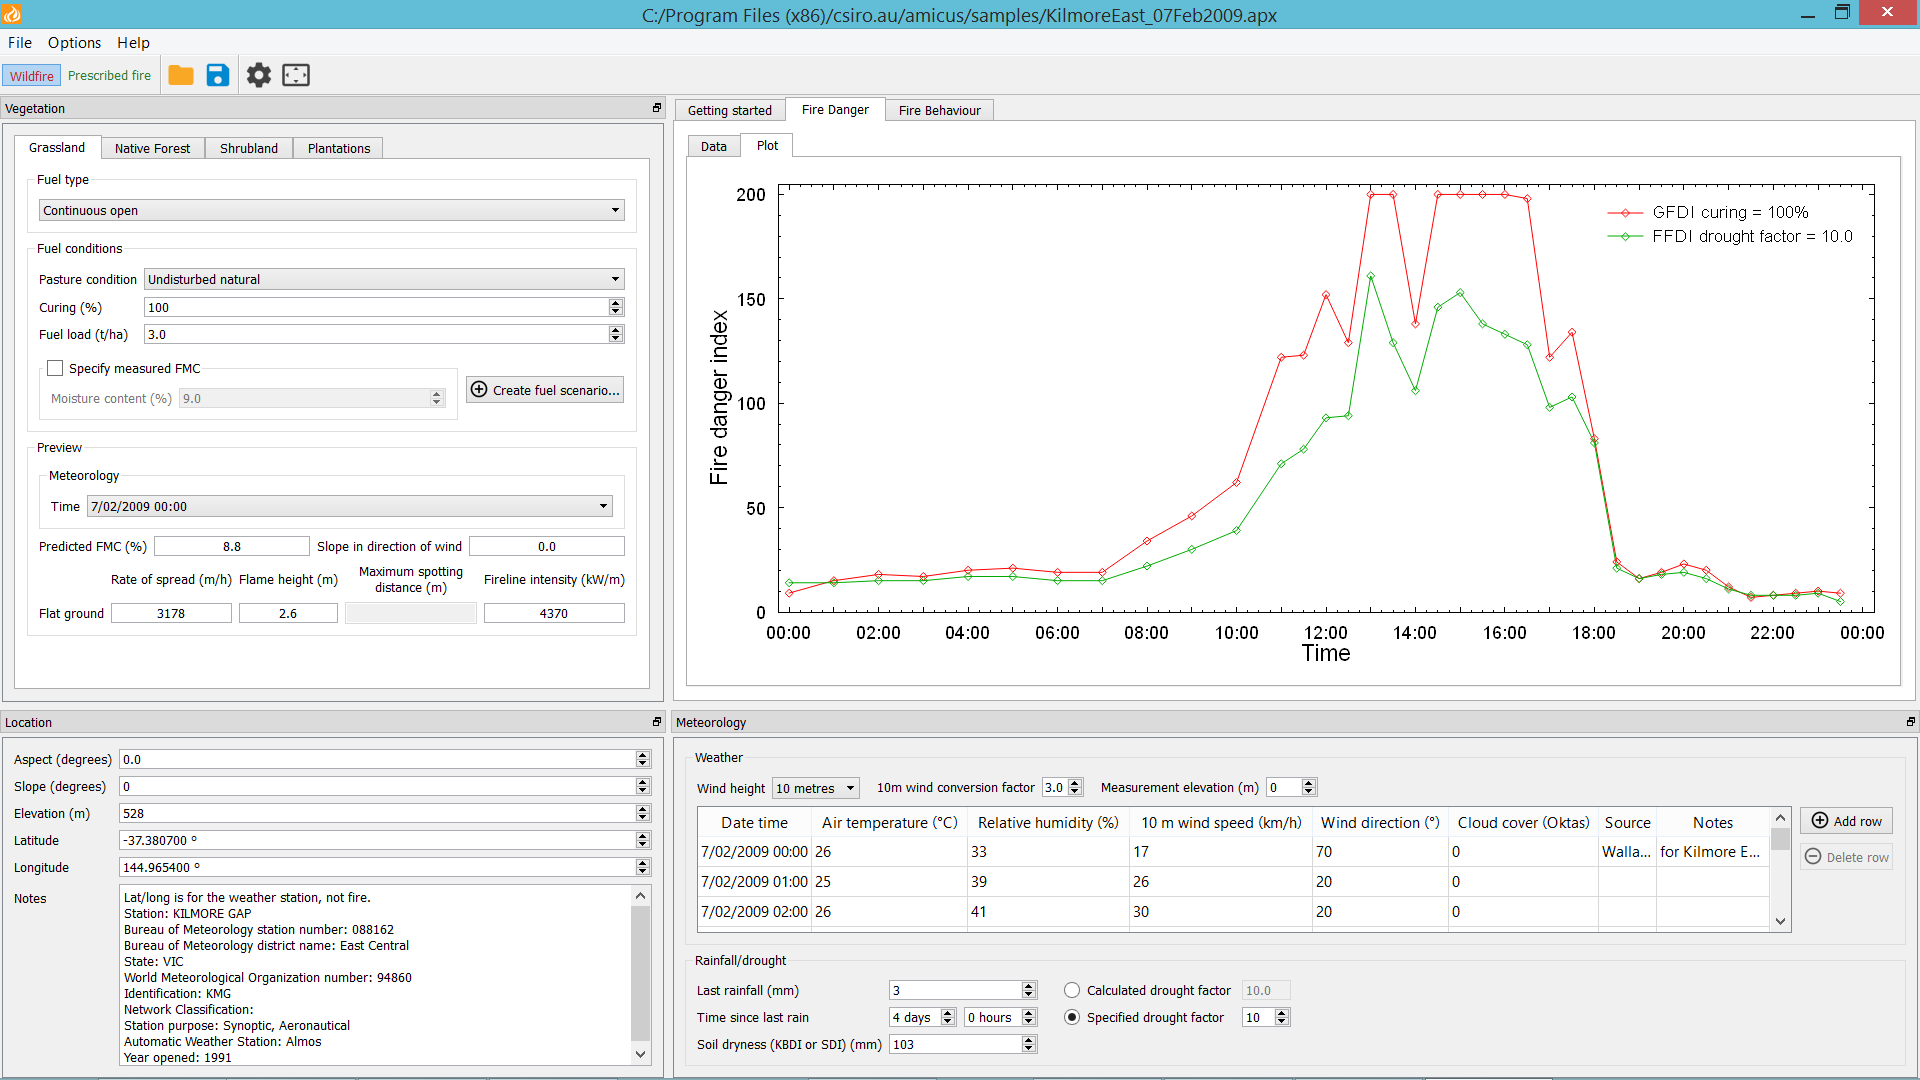
Task: Undock the Meteorology panel float icon
Action: (1910, 722)
